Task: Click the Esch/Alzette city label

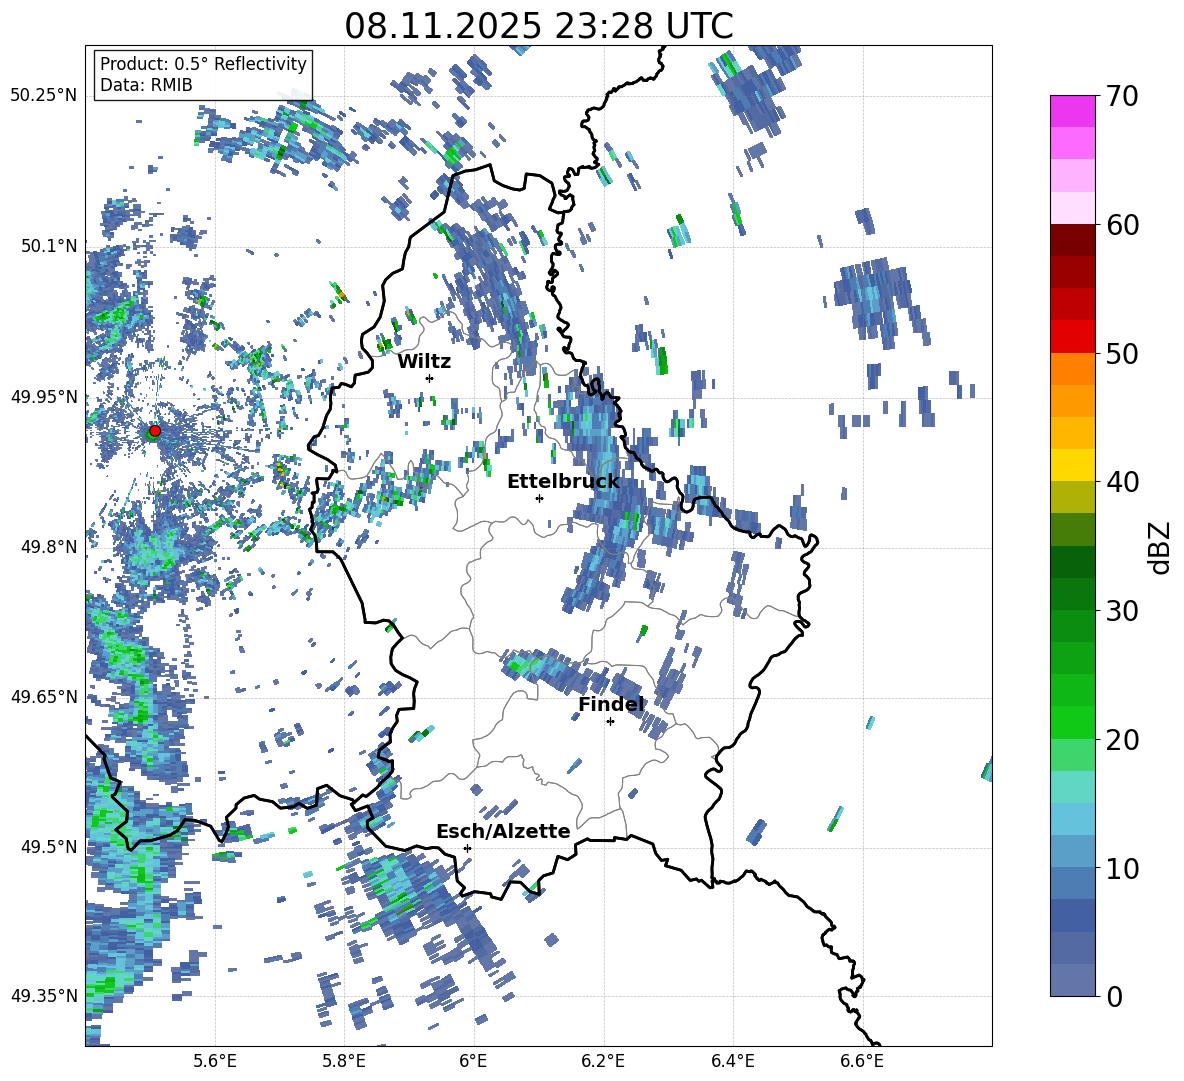Action: [503, 831]
